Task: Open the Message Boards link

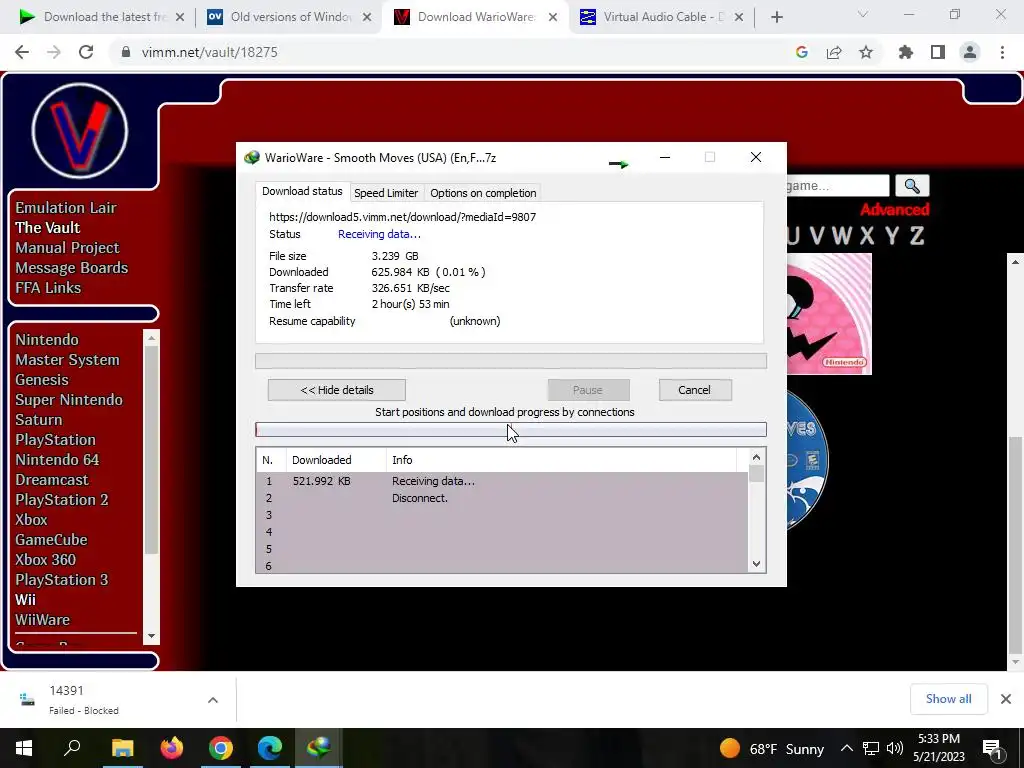Action: [72, 268]
